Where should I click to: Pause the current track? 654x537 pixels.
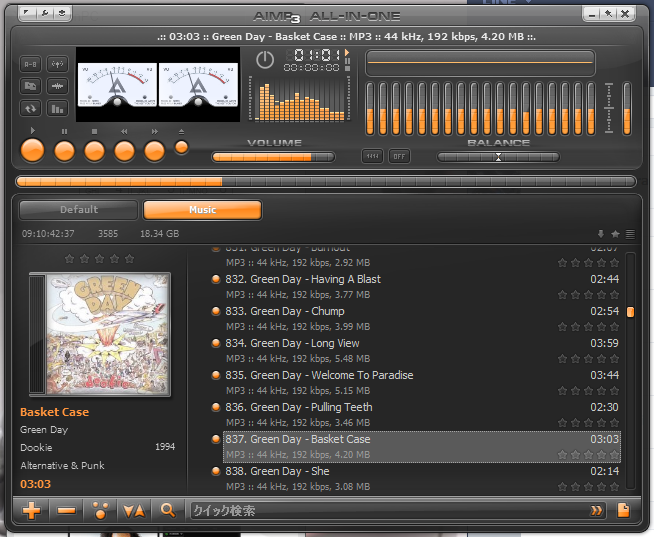[64, 151]
